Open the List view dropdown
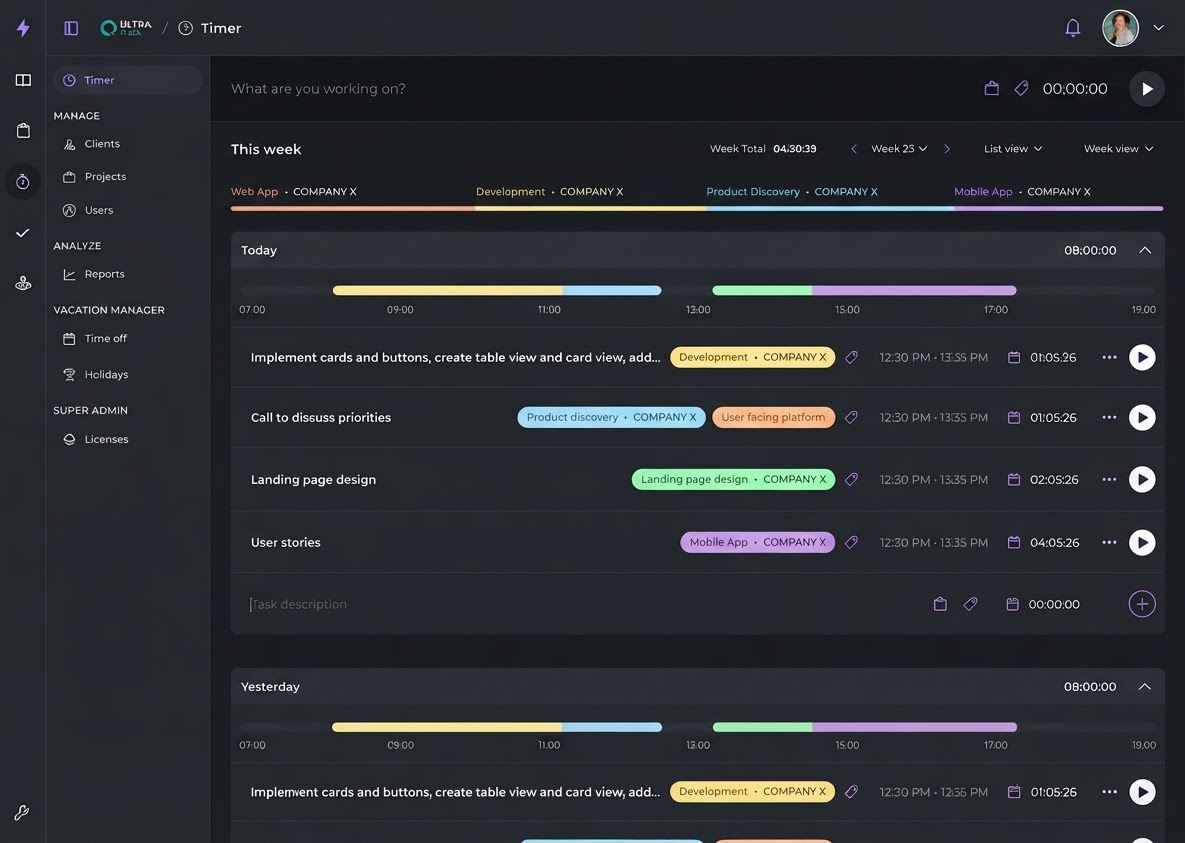 1013,149
